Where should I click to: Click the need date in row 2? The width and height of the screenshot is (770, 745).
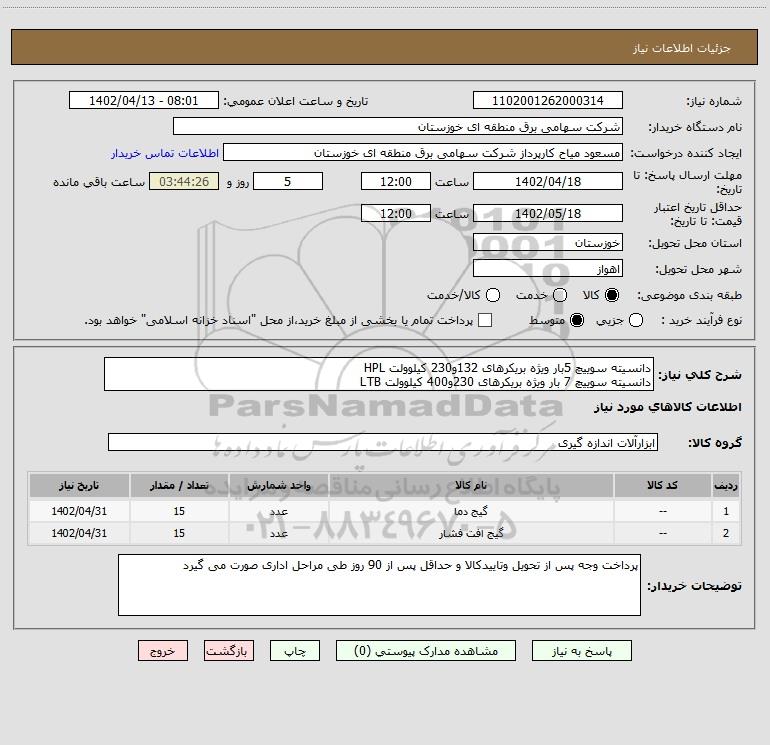79,533
